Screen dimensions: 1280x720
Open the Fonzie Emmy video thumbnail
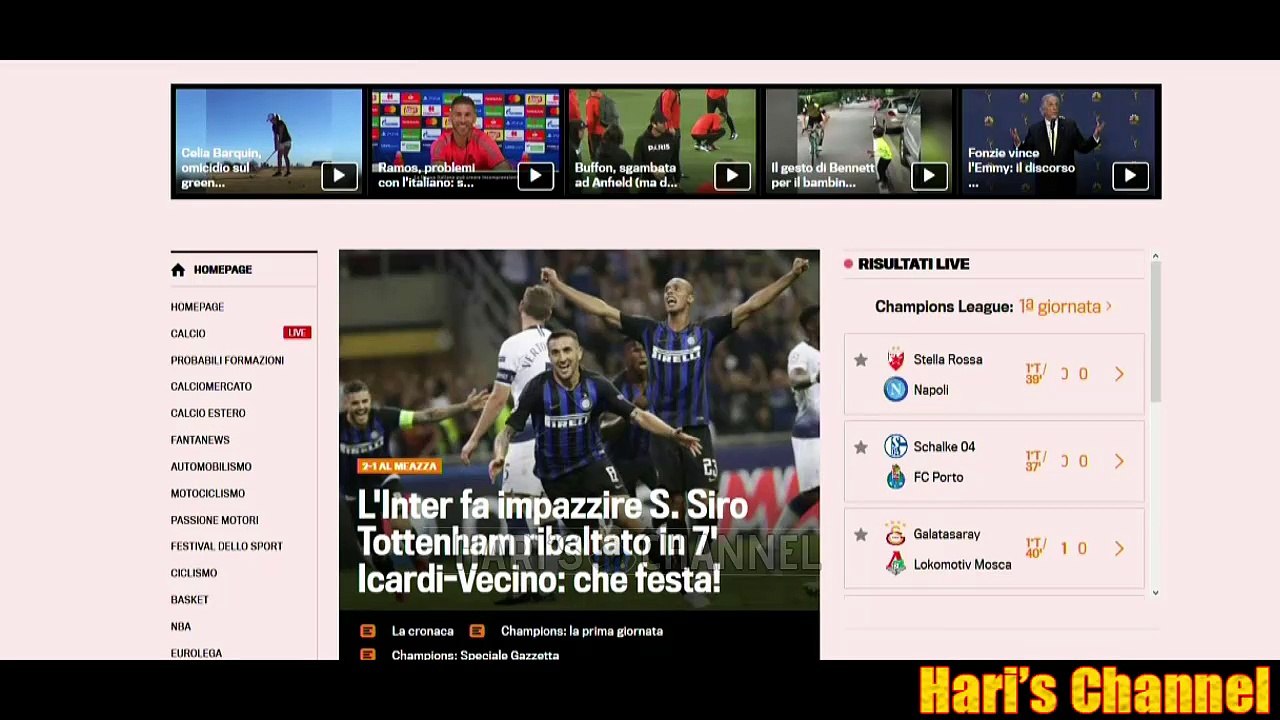(1058, 141)
